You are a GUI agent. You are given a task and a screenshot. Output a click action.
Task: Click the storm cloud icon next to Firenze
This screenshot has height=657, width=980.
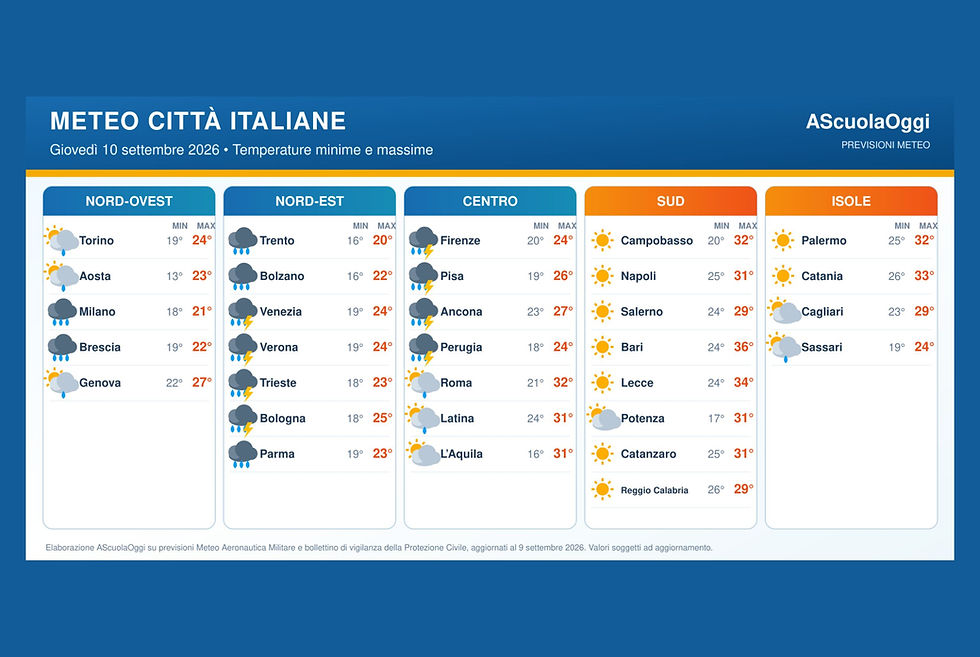point(423,242)
